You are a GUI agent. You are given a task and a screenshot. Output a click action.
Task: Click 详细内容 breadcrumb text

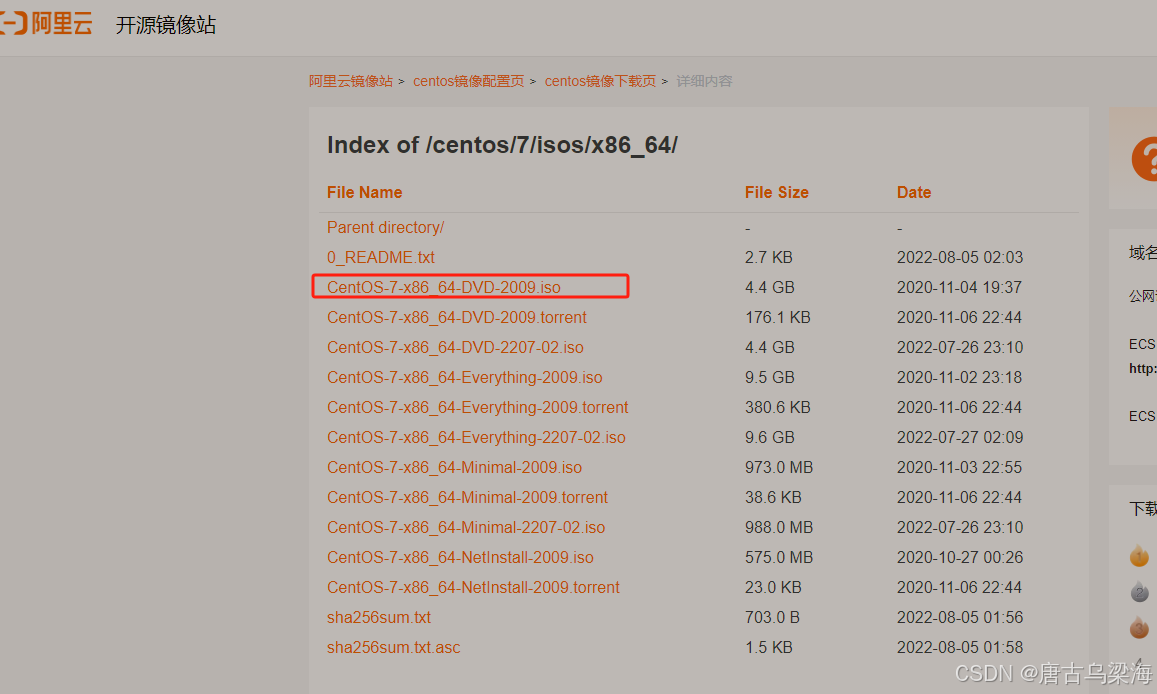pos(704,81)
